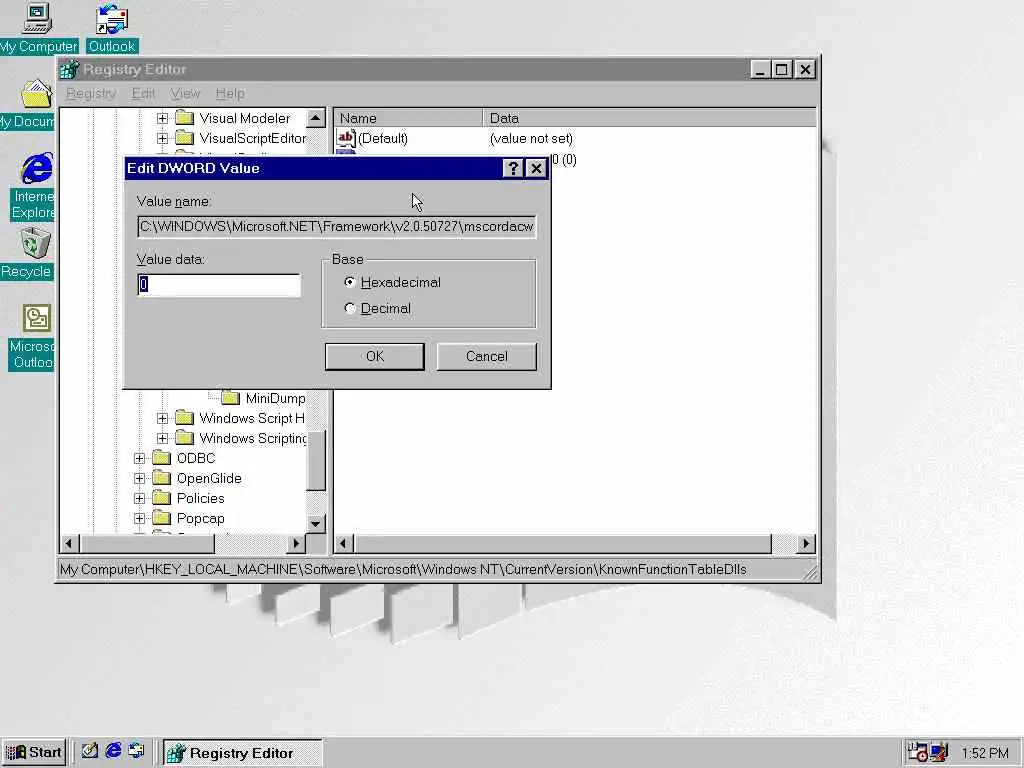Click the 1:52 PM taskbar clock

(x=985, y=753)
